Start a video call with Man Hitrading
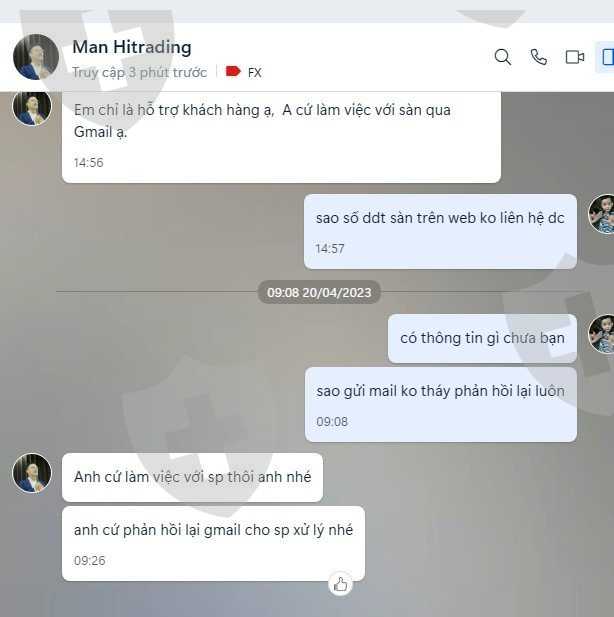Screen dimensions: 614x617 (x=575, y=57)
